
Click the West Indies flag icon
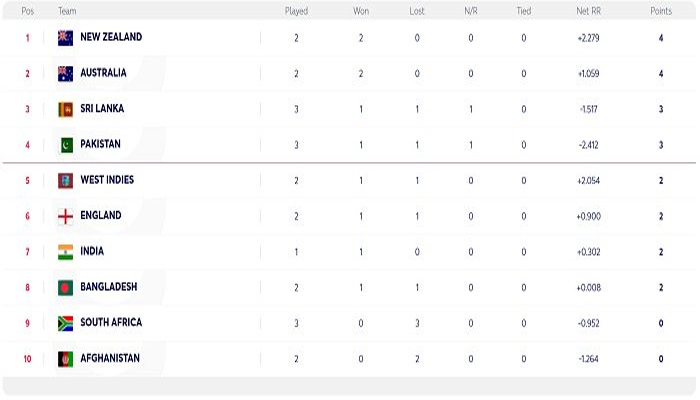pos(66,181)
